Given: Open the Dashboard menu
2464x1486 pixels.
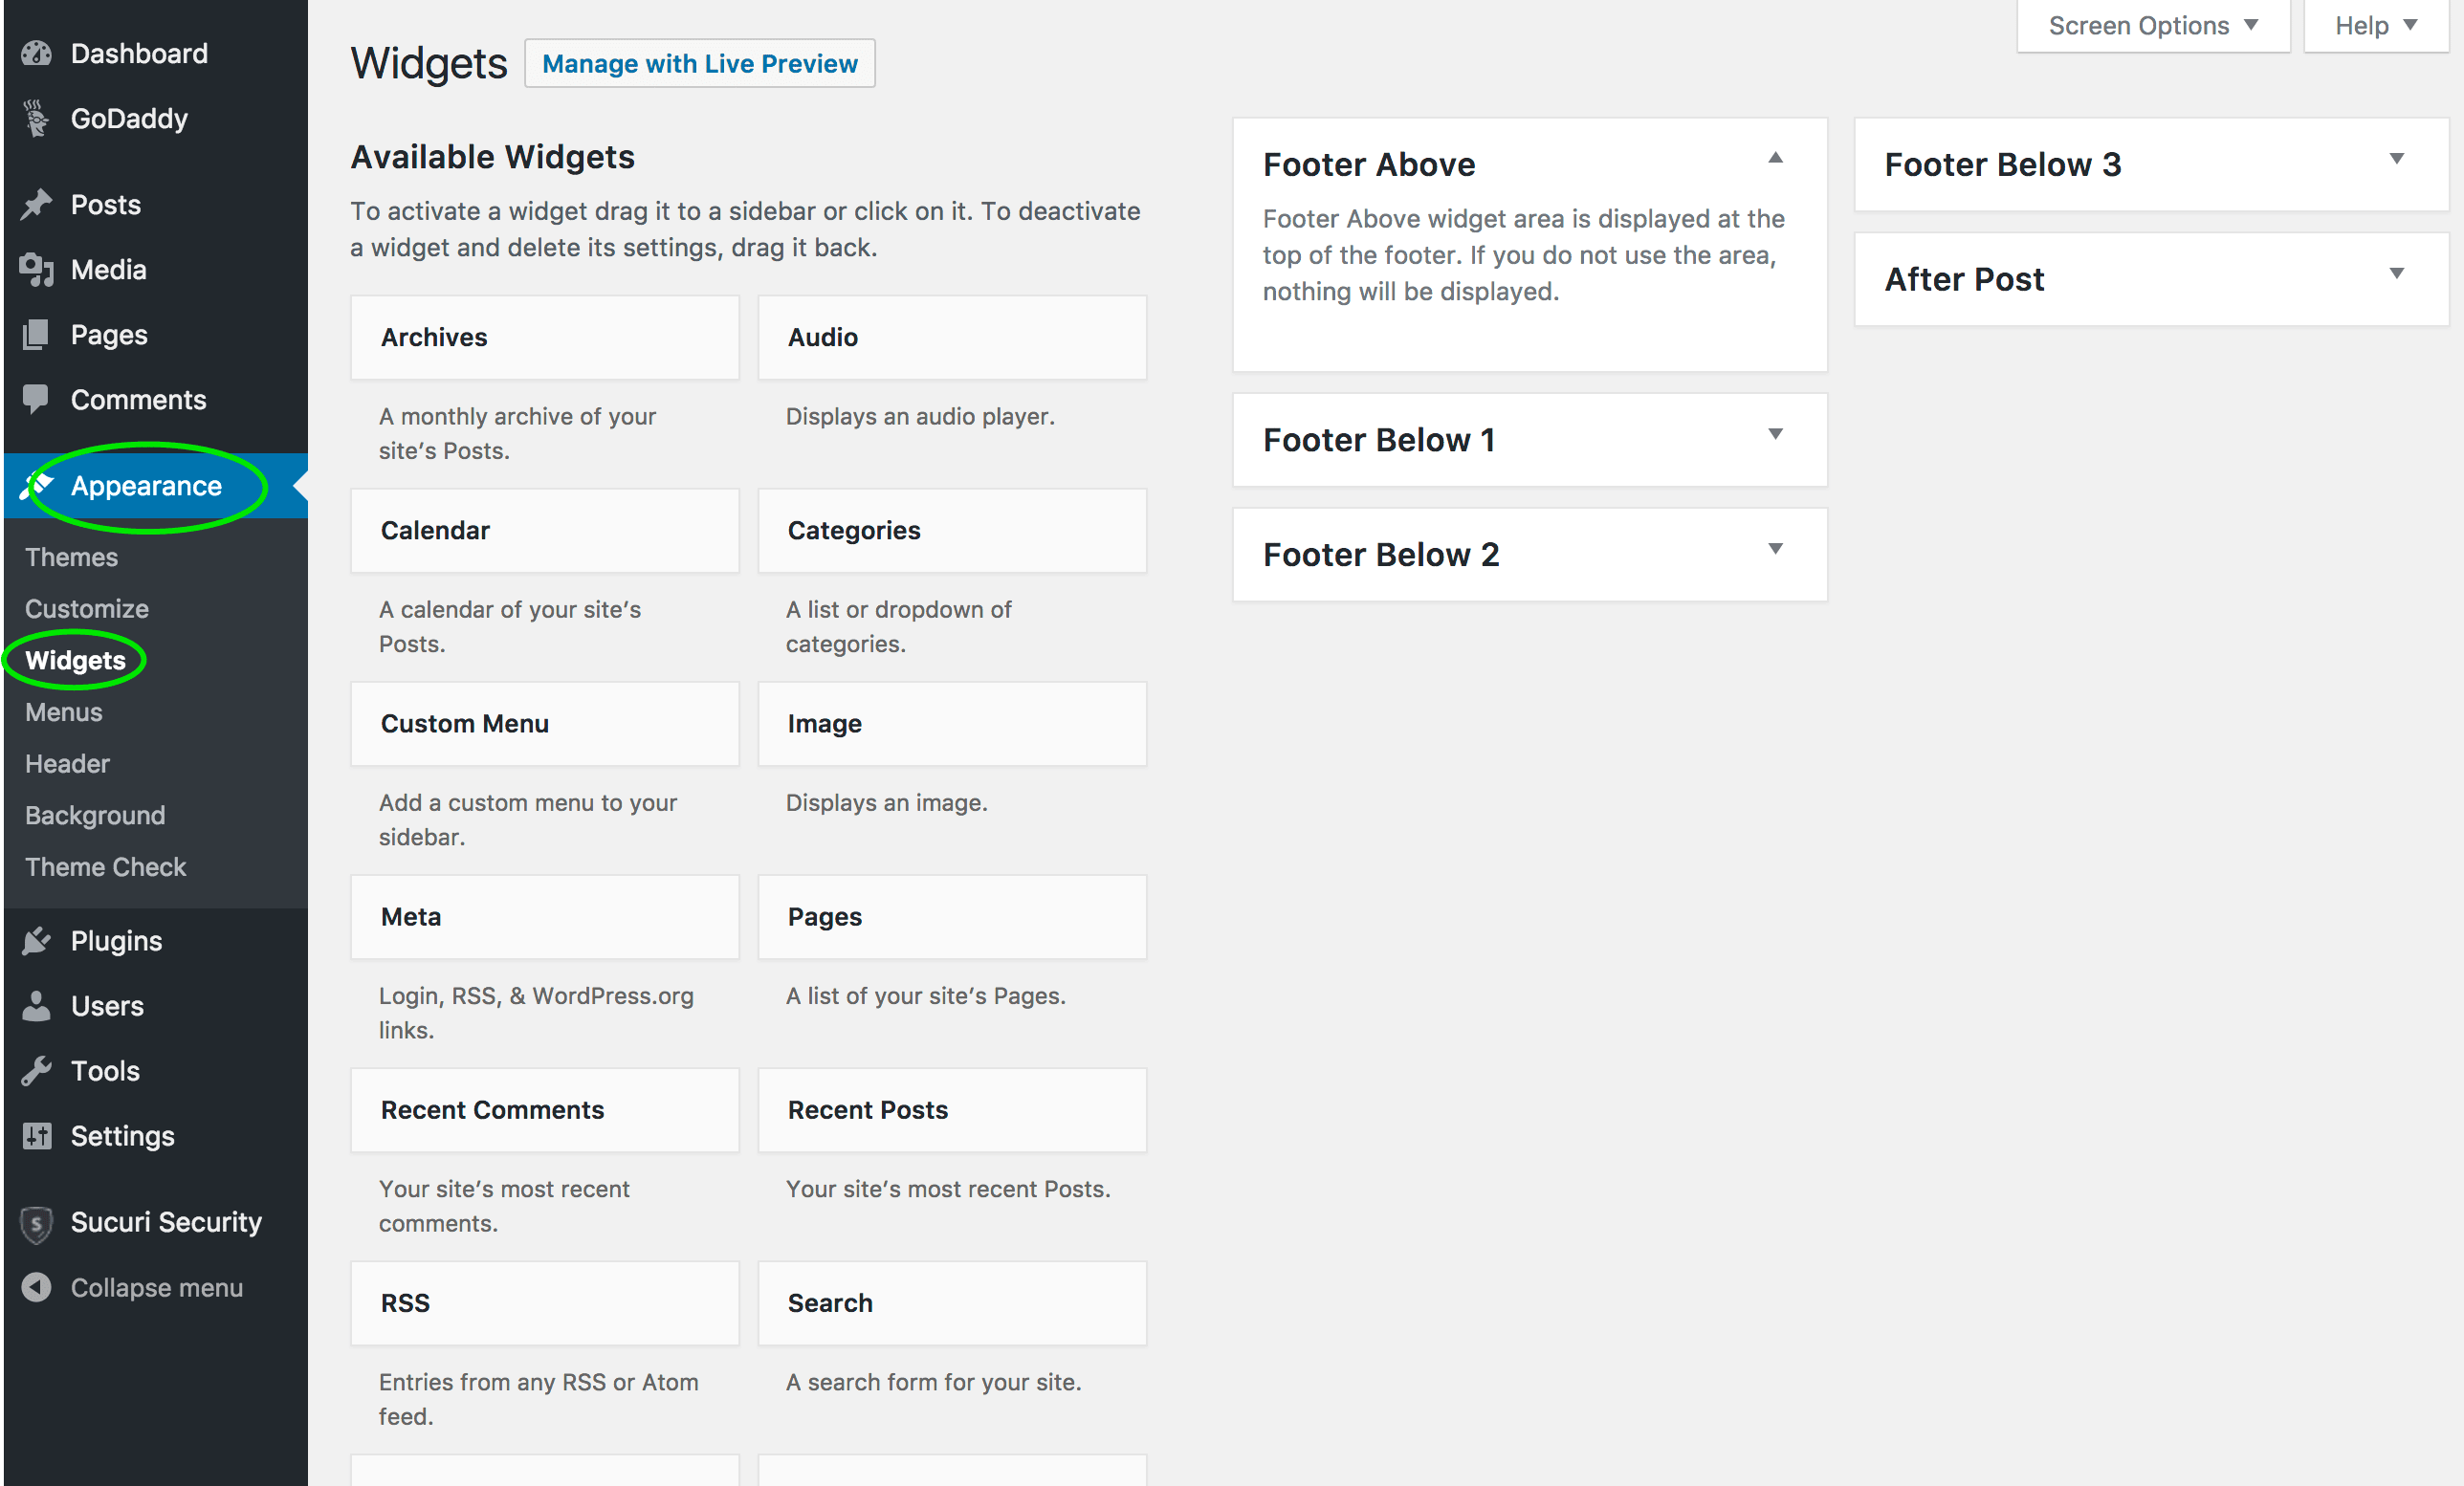Looking at the screenshot, I should (154, 53).
